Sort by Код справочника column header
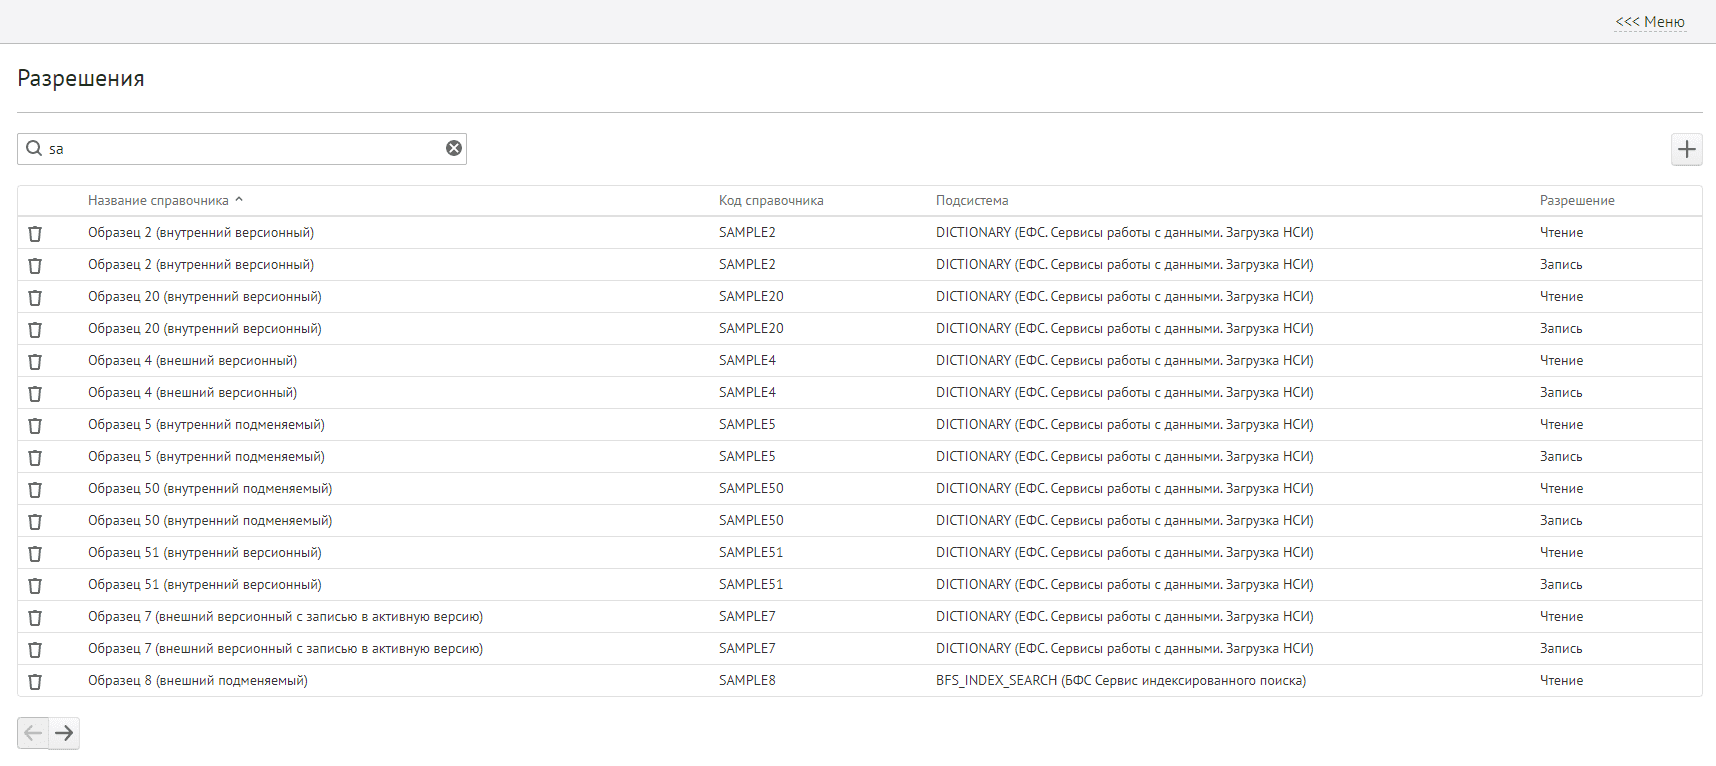Screen dimensions: 1716x766 click(771, 201)
